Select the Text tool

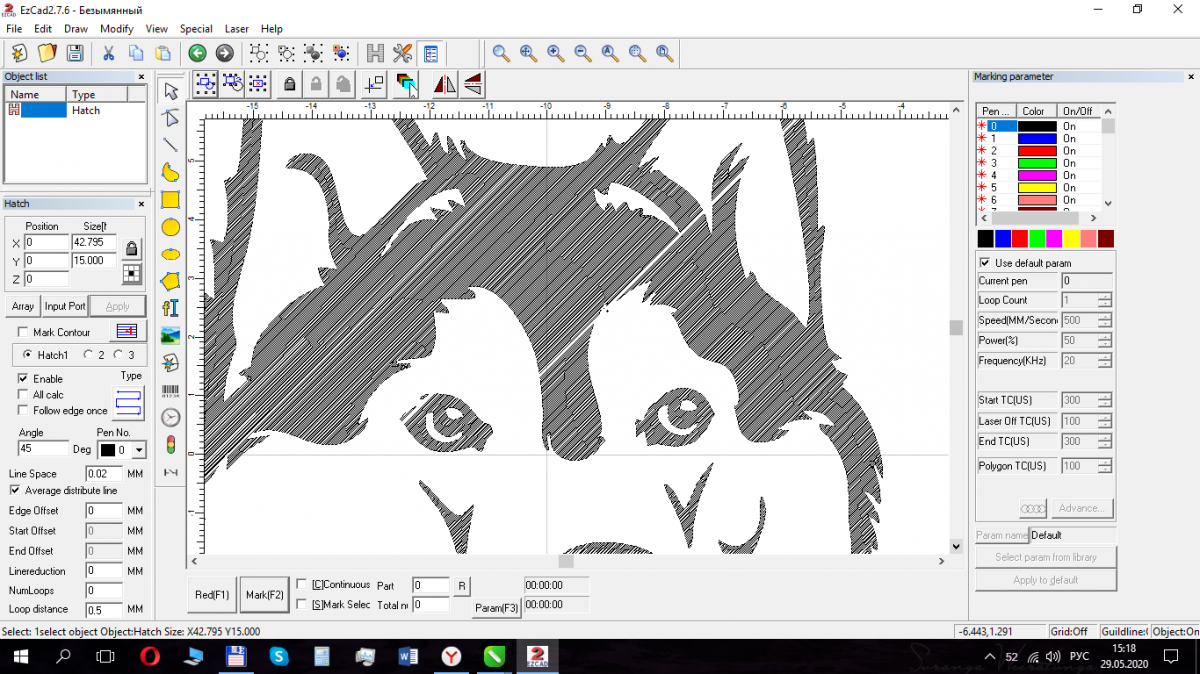[171, 308]
